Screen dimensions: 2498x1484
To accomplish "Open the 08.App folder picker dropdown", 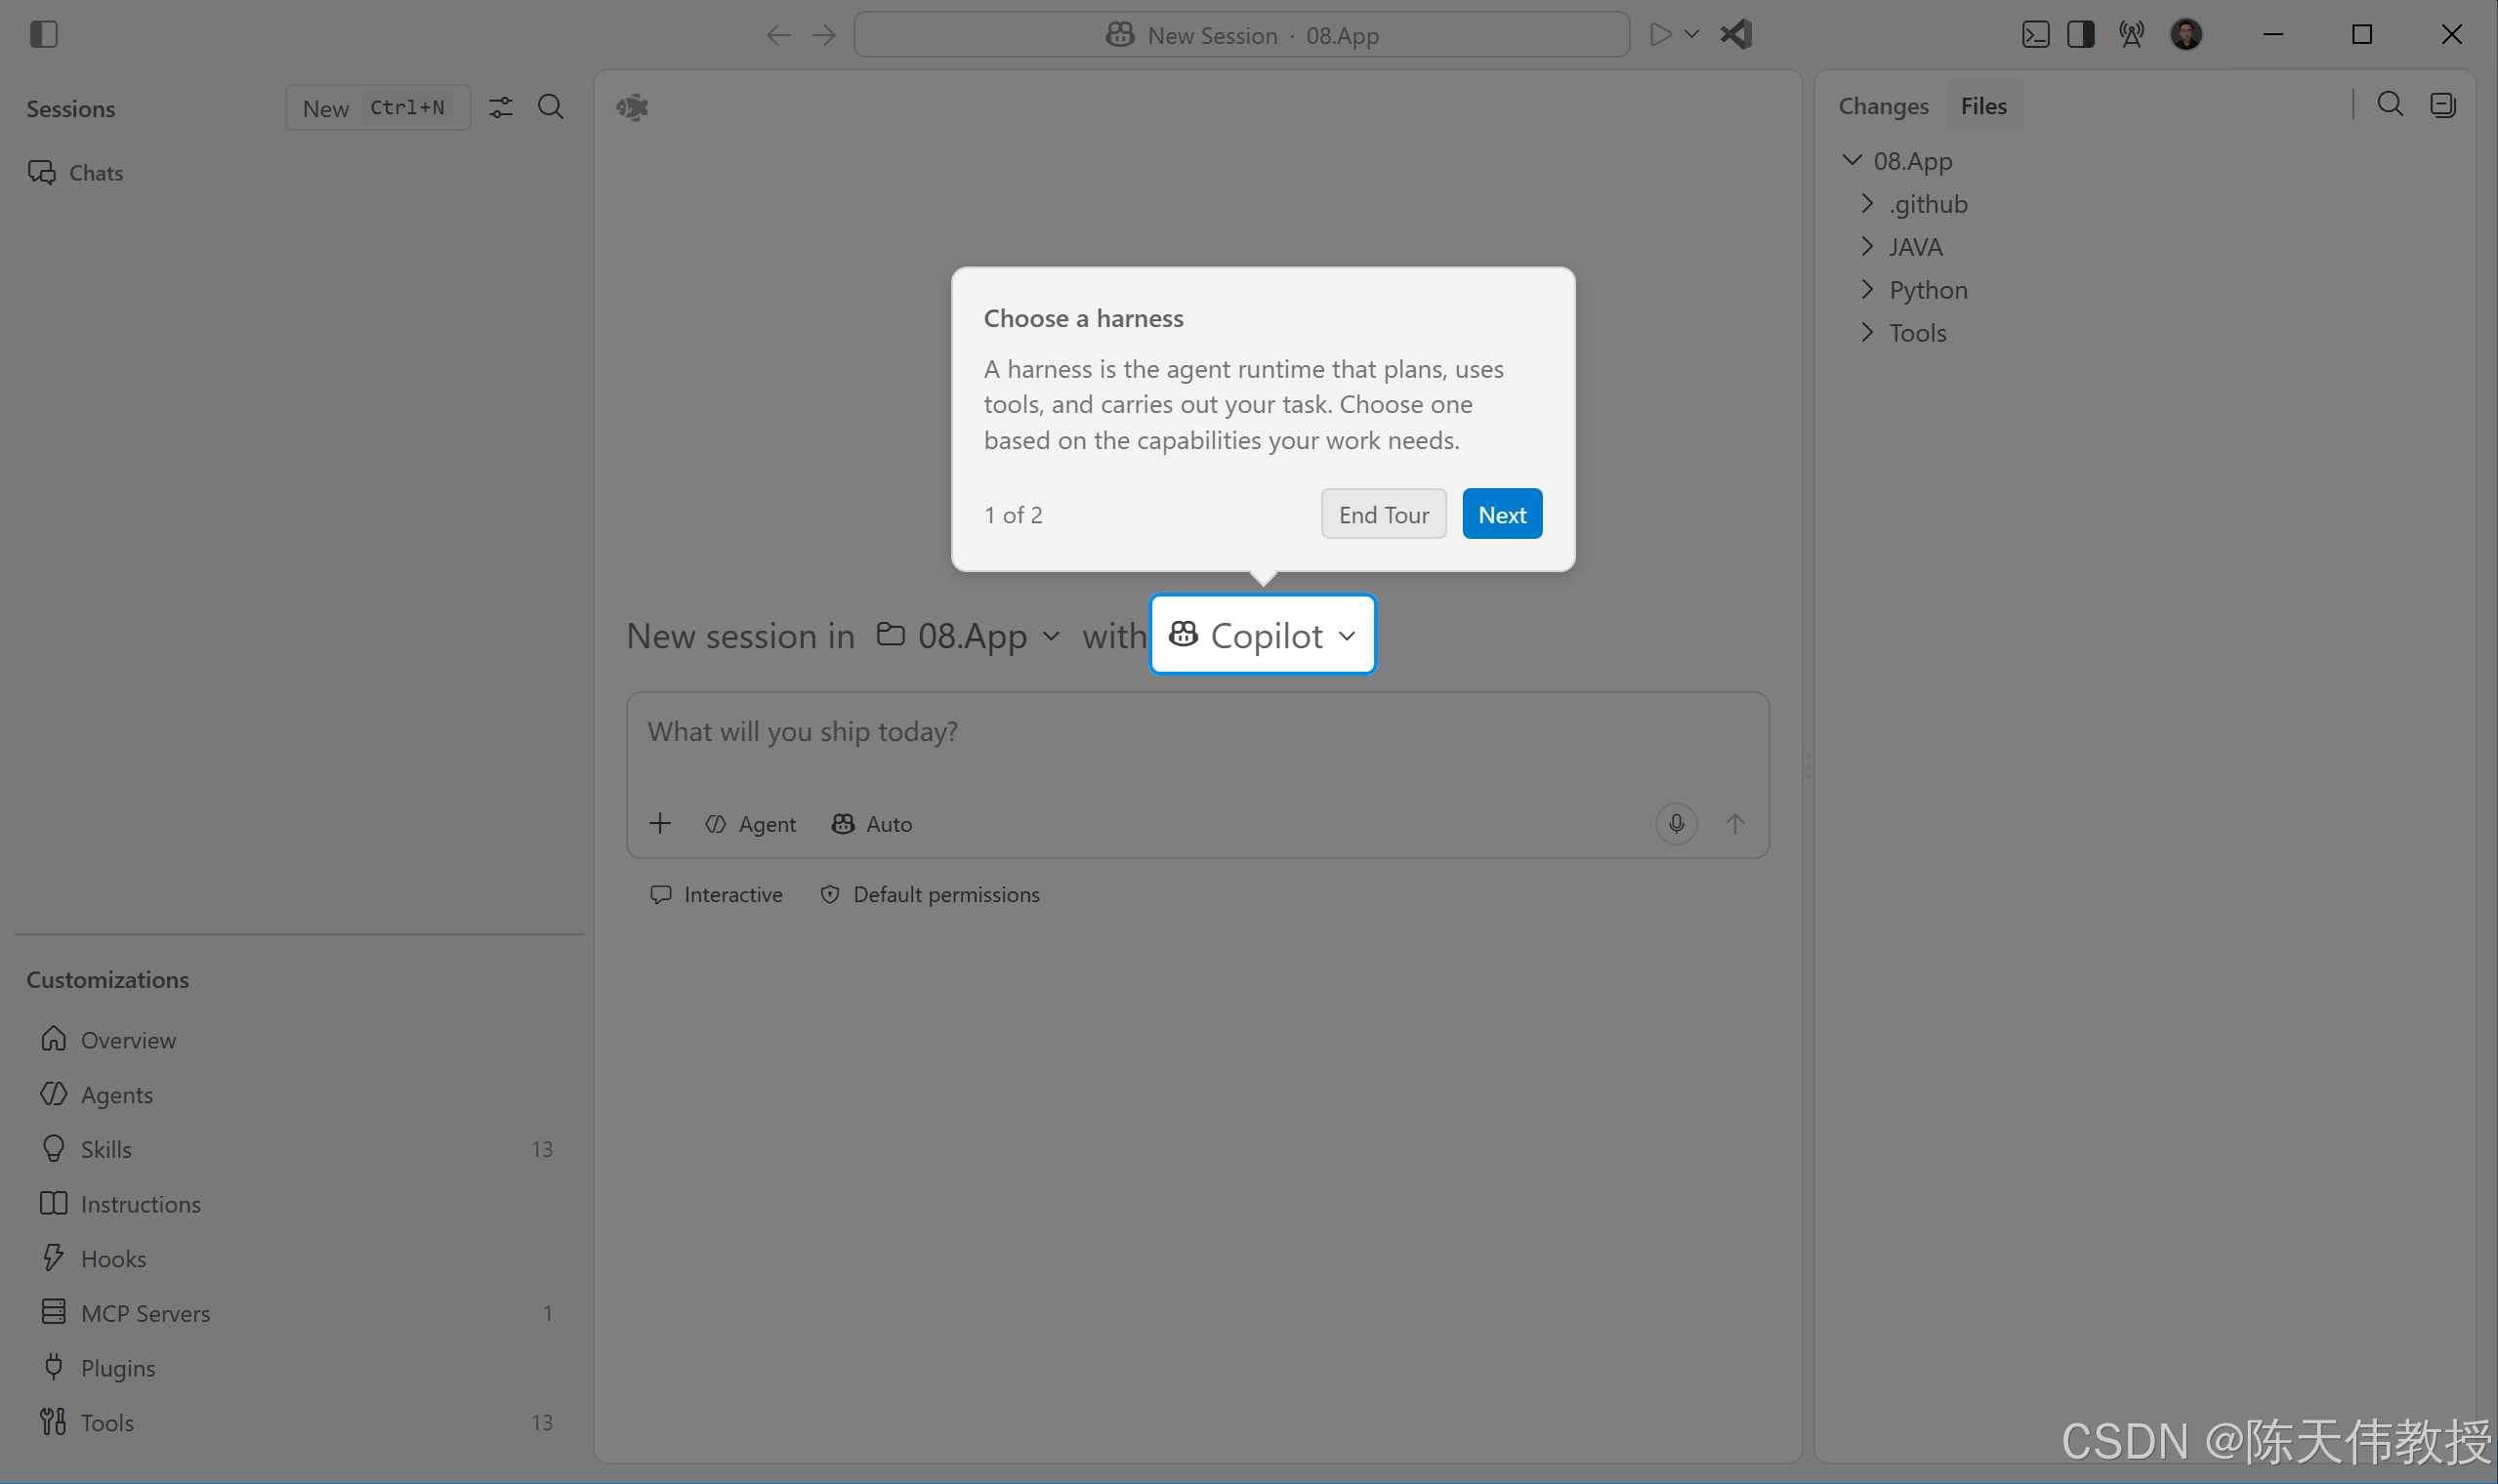I will [968, 636].
